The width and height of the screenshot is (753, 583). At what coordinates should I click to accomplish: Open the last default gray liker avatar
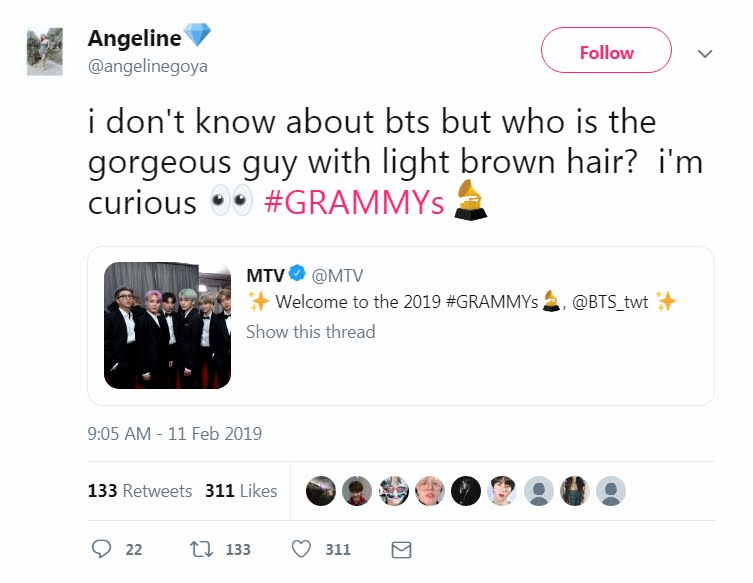[x=611, y=491]
